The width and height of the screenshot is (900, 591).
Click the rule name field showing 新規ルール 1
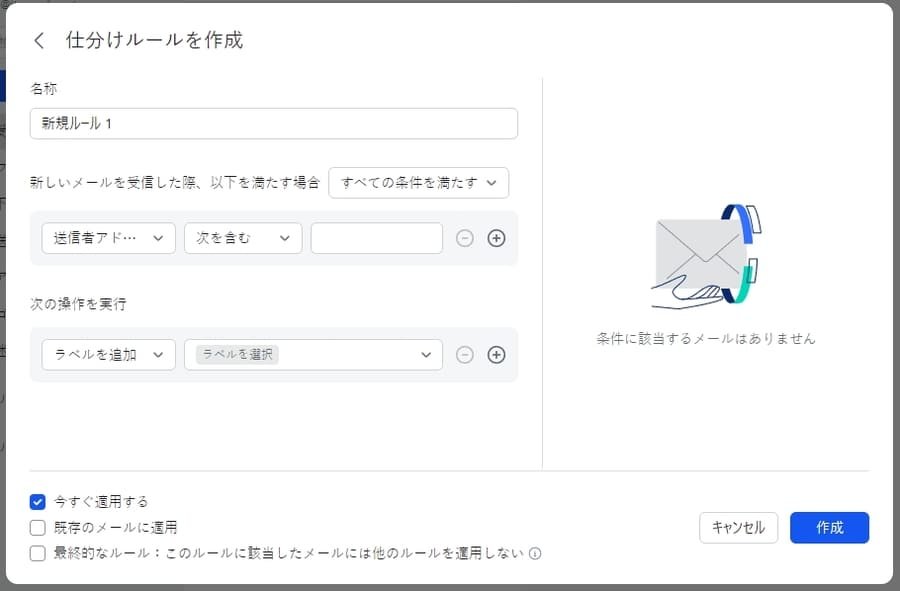[273, 123]
